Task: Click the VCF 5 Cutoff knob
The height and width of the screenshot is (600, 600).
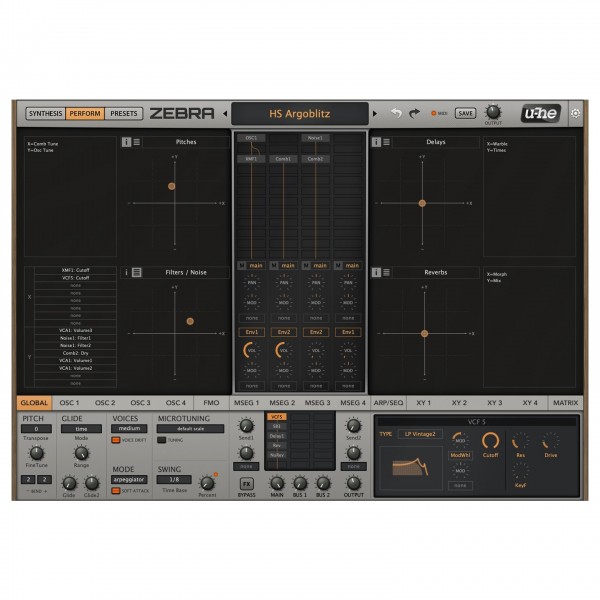Action: click(x=490, y=441)
